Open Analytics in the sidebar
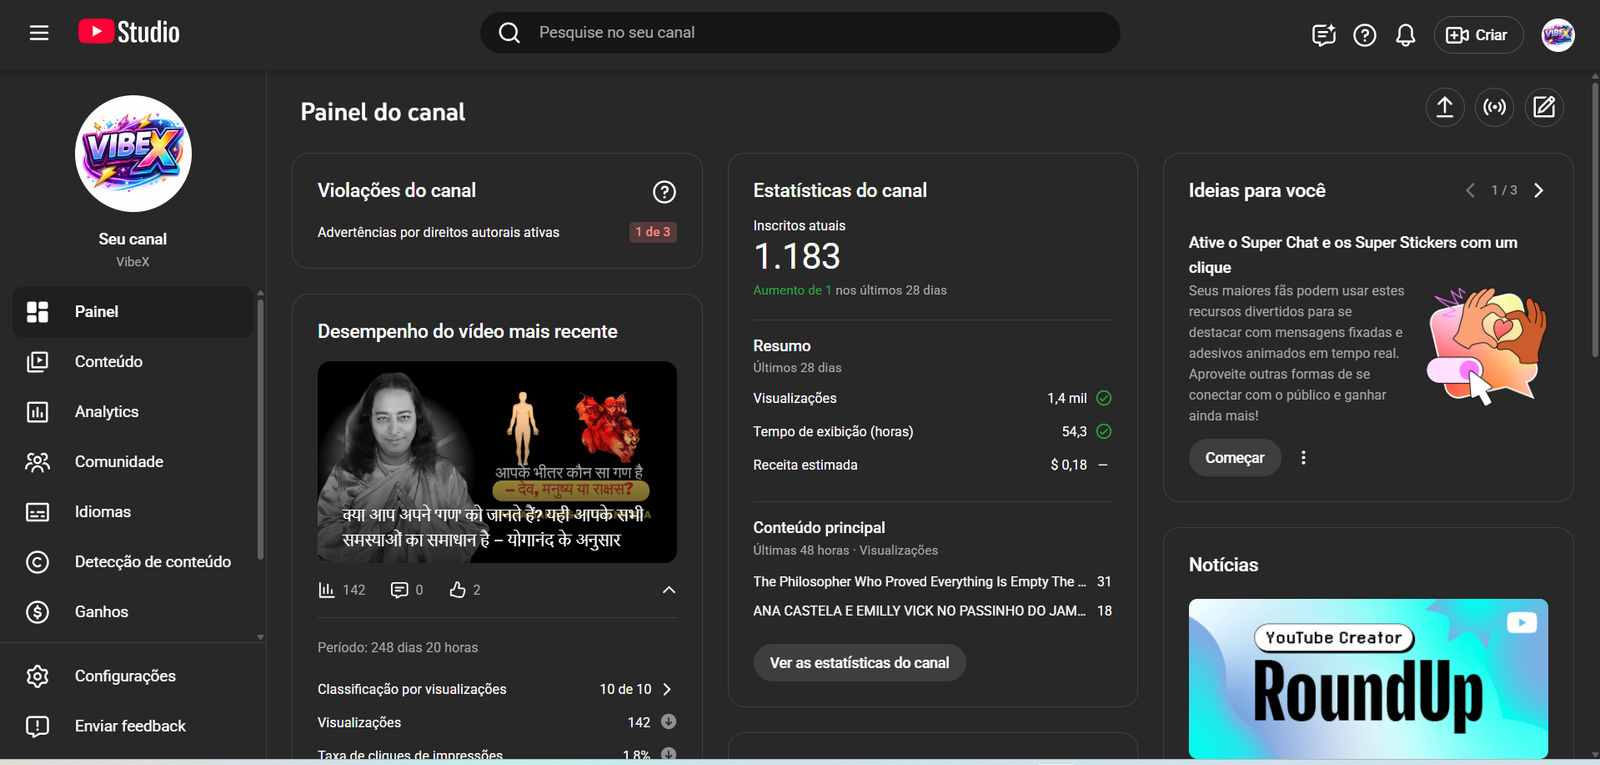Screen dimensions: 1600x765 coord(133,412)
